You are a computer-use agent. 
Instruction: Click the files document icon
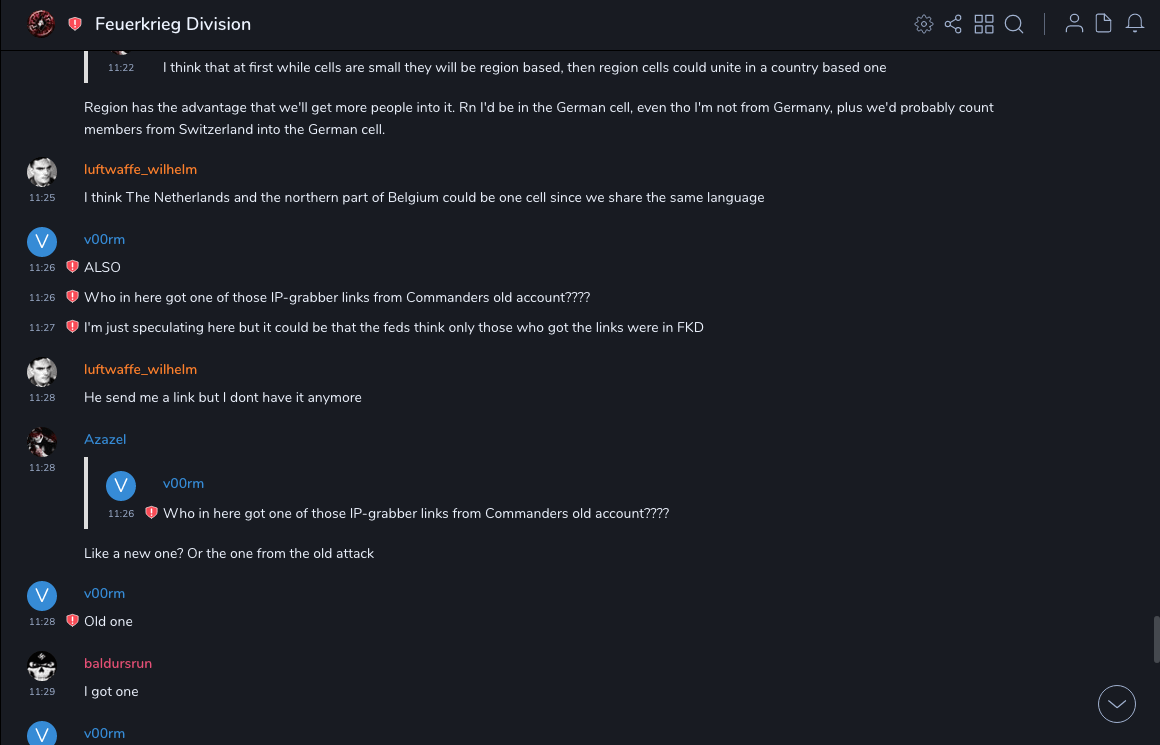[1104, 24]
